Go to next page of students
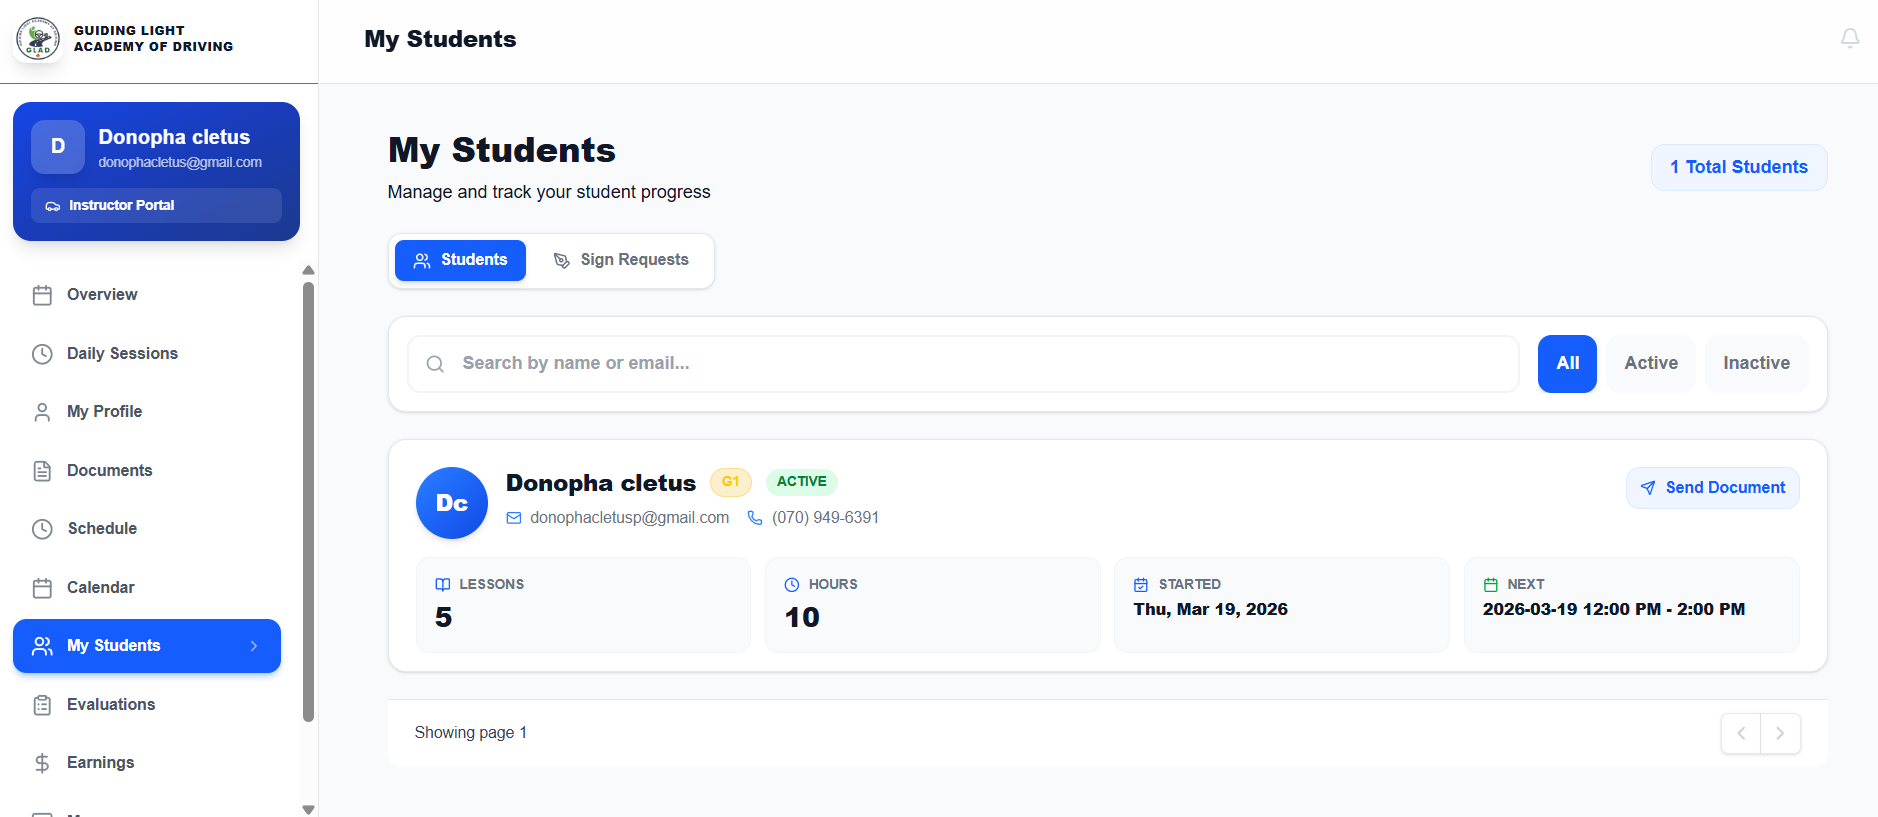 tap(1780, 733)
